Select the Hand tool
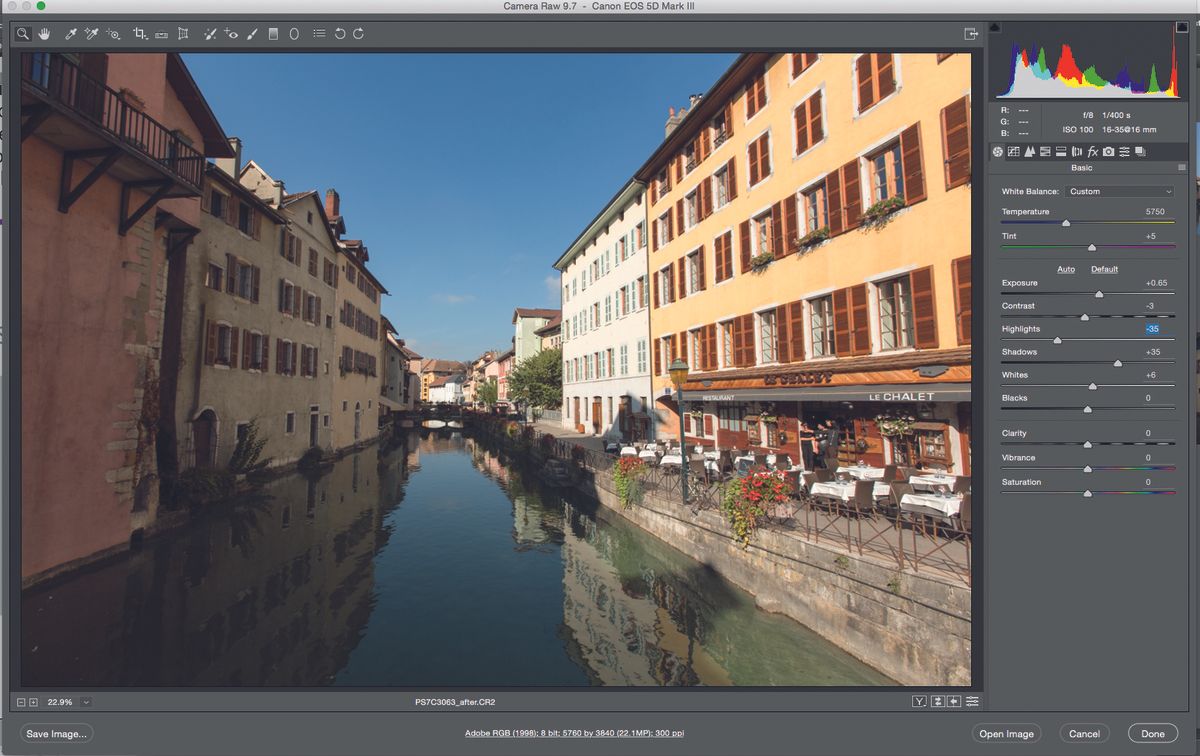Viewport: 1200px width, 756px height. (45, 33)
